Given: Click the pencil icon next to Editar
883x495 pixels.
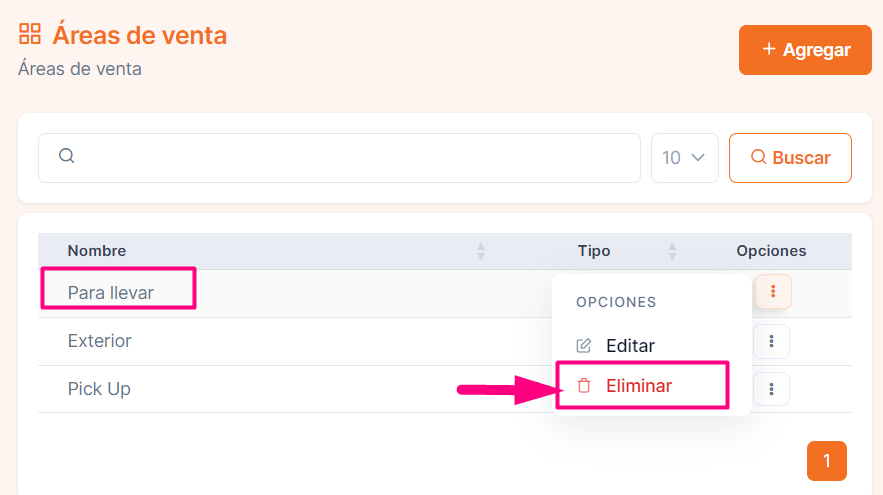Looking at the screenshot, I should pos(584,345).
